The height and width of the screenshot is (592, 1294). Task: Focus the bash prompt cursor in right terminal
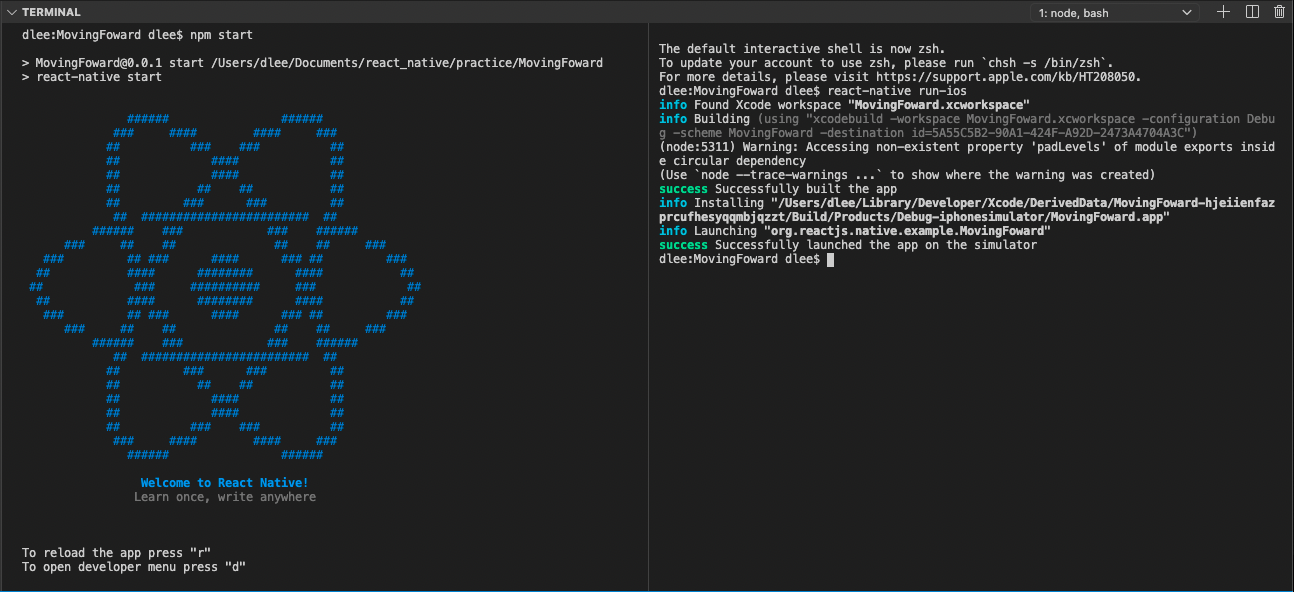click(830, 259)
